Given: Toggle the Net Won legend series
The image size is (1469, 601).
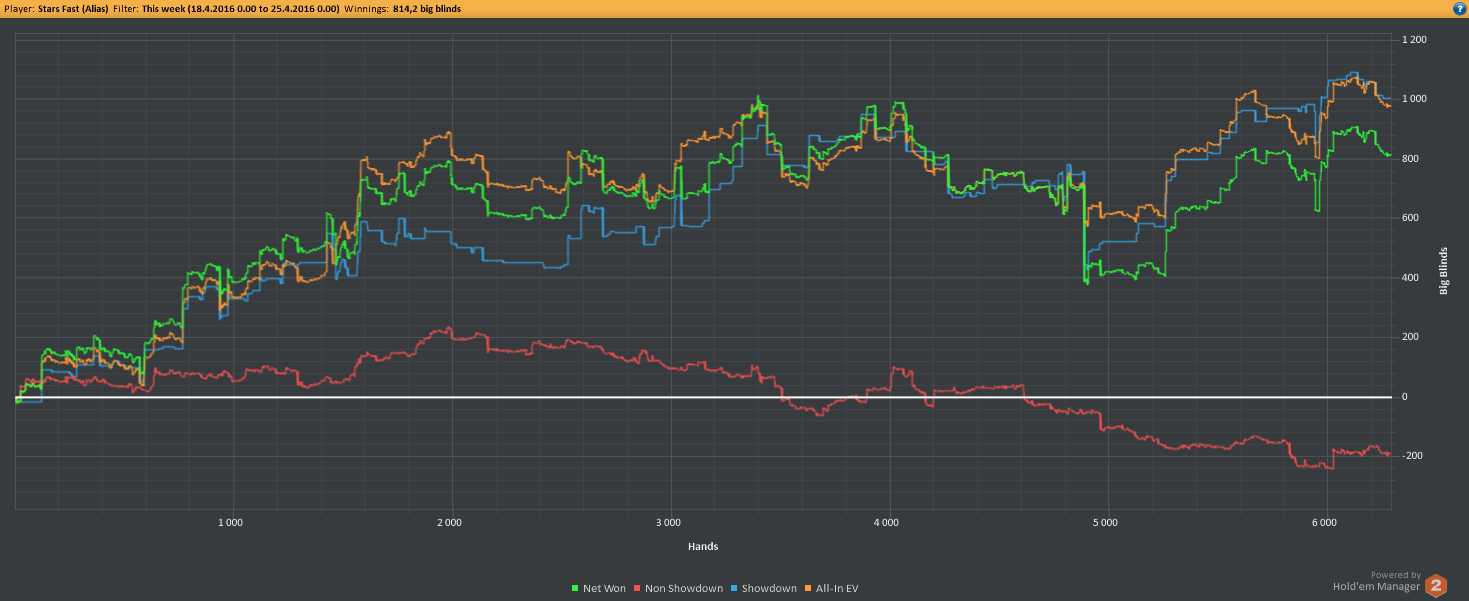Looking at the screenshot, I should (x=598, y=588).
